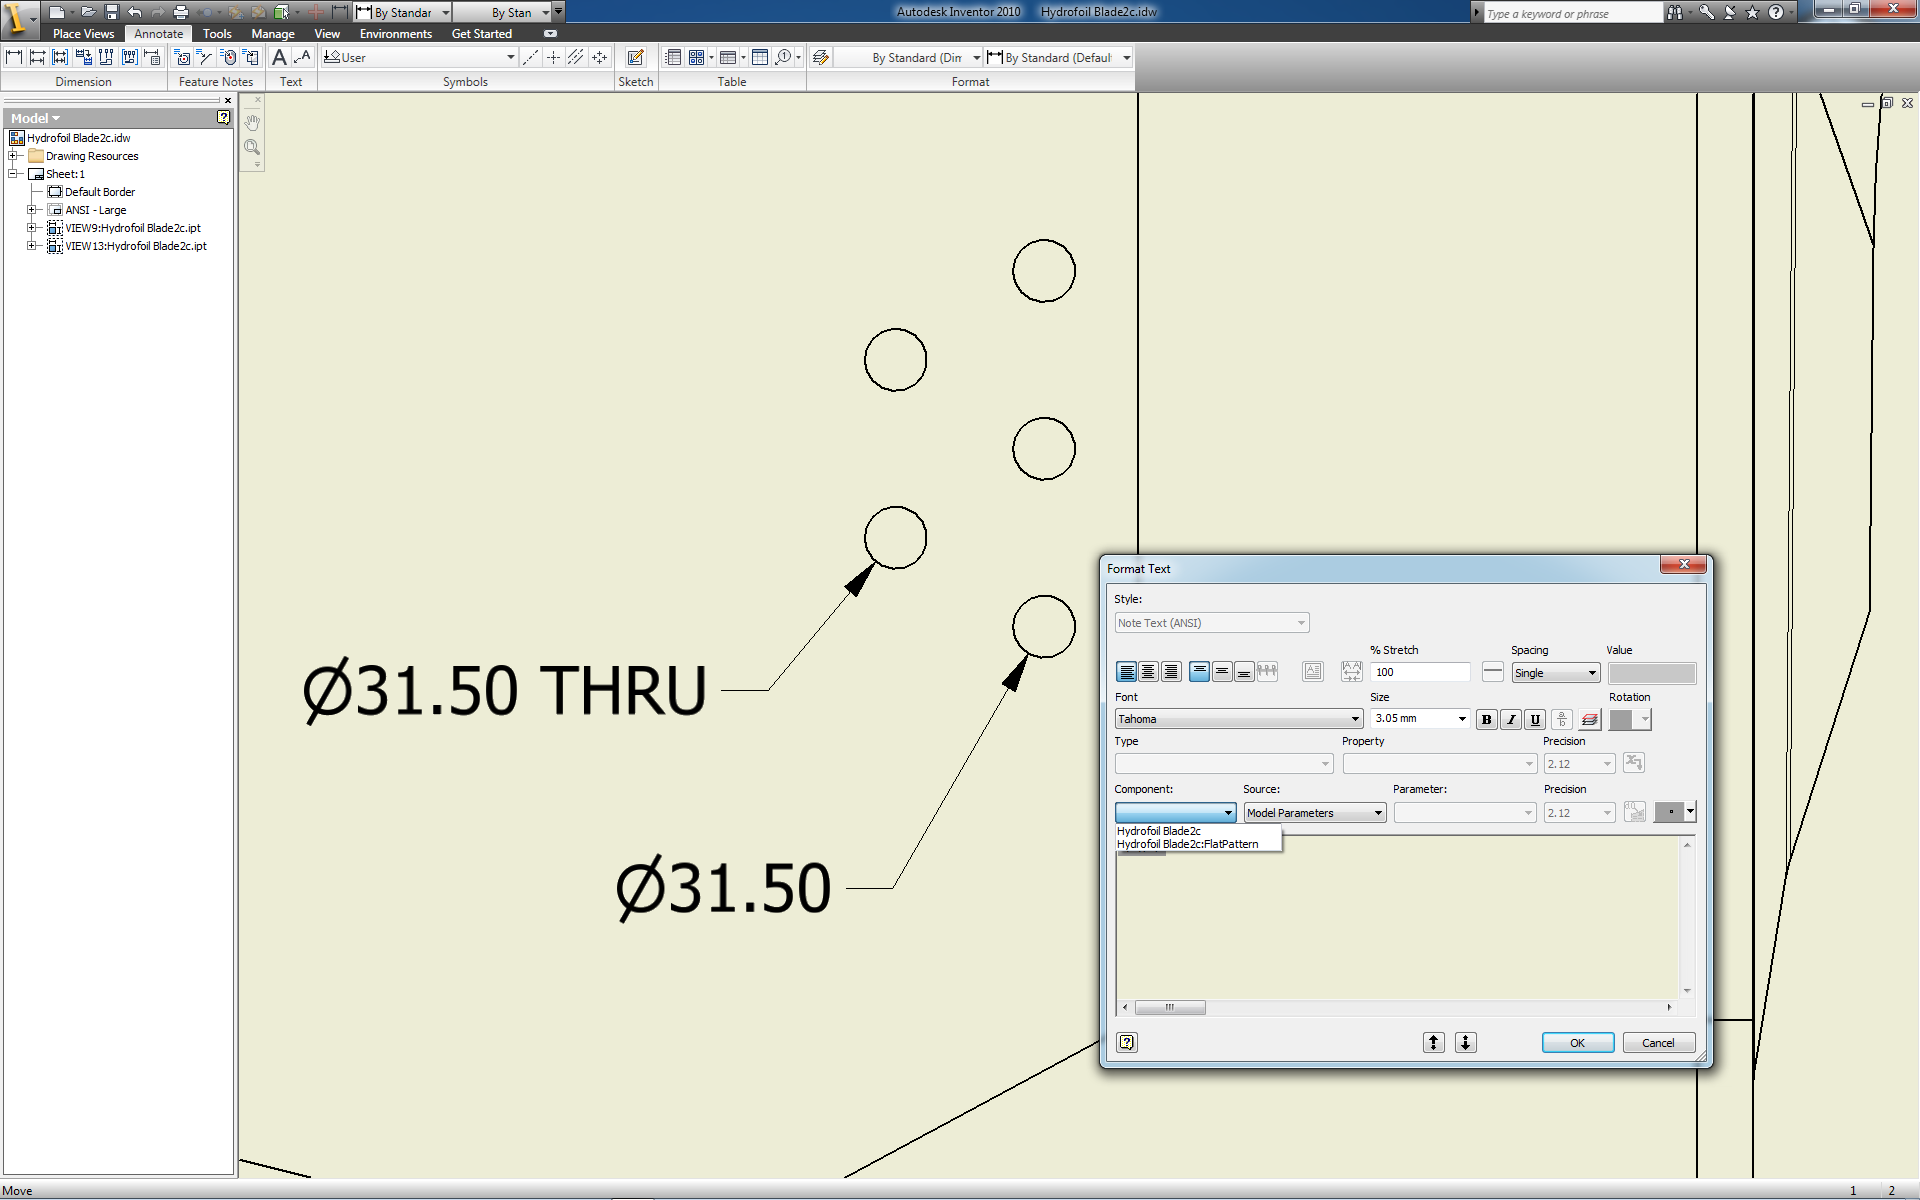1920x1200 pixels.
Task: Switch to the Place Views tab
Action: [x=83, y=33]
